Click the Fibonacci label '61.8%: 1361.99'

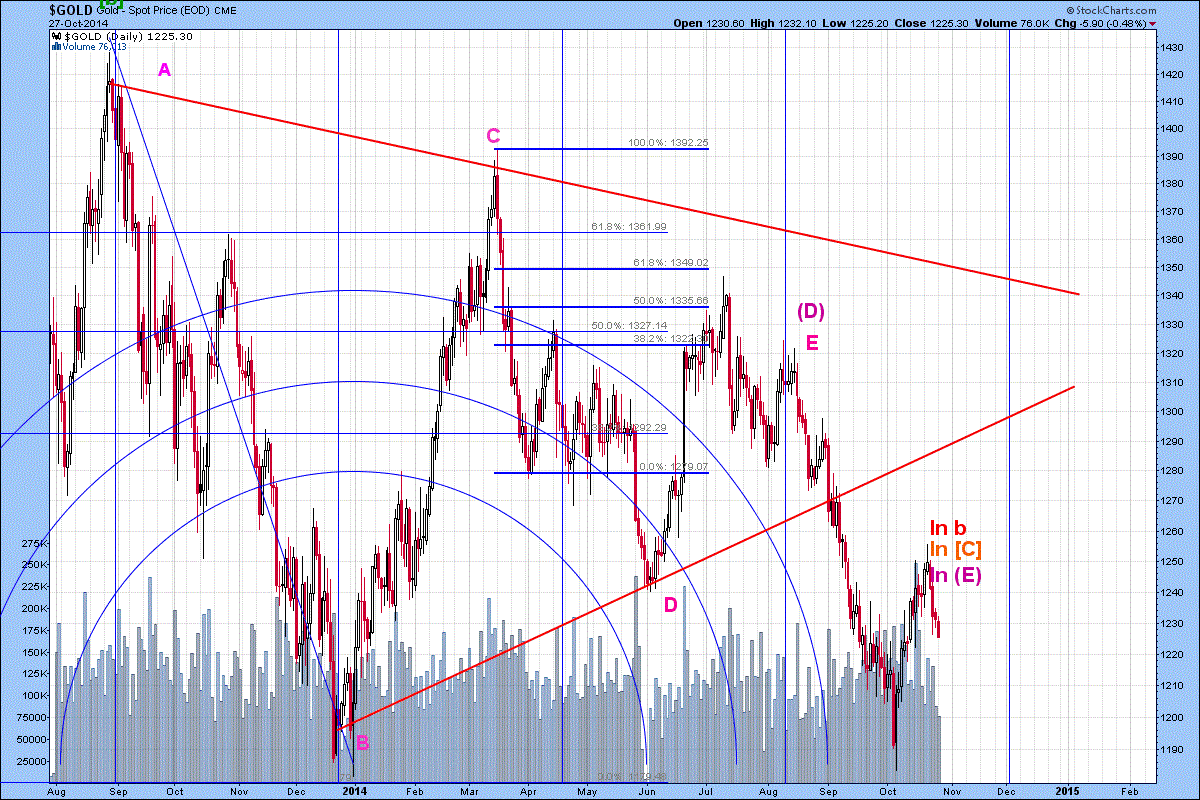coord(629,226)
